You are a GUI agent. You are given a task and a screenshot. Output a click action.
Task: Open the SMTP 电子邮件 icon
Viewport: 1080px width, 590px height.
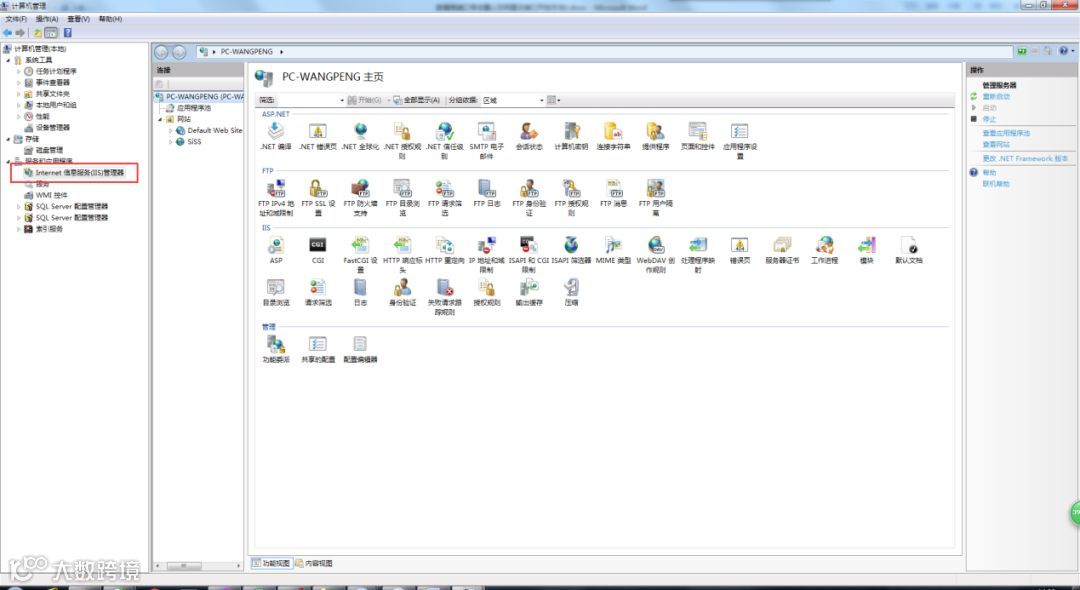[x=487, y=131]
